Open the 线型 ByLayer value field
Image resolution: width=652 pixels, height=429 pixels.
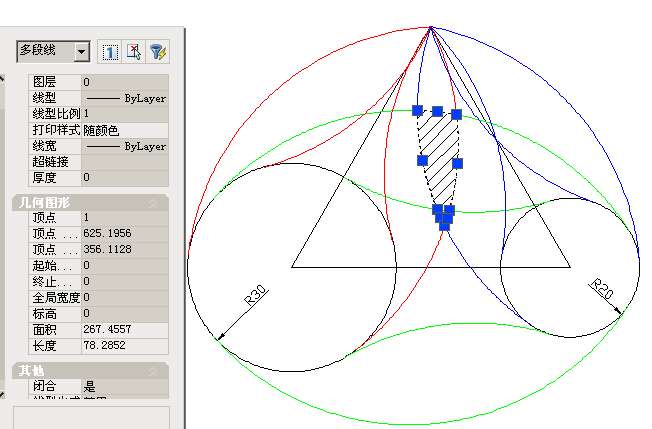125,98
